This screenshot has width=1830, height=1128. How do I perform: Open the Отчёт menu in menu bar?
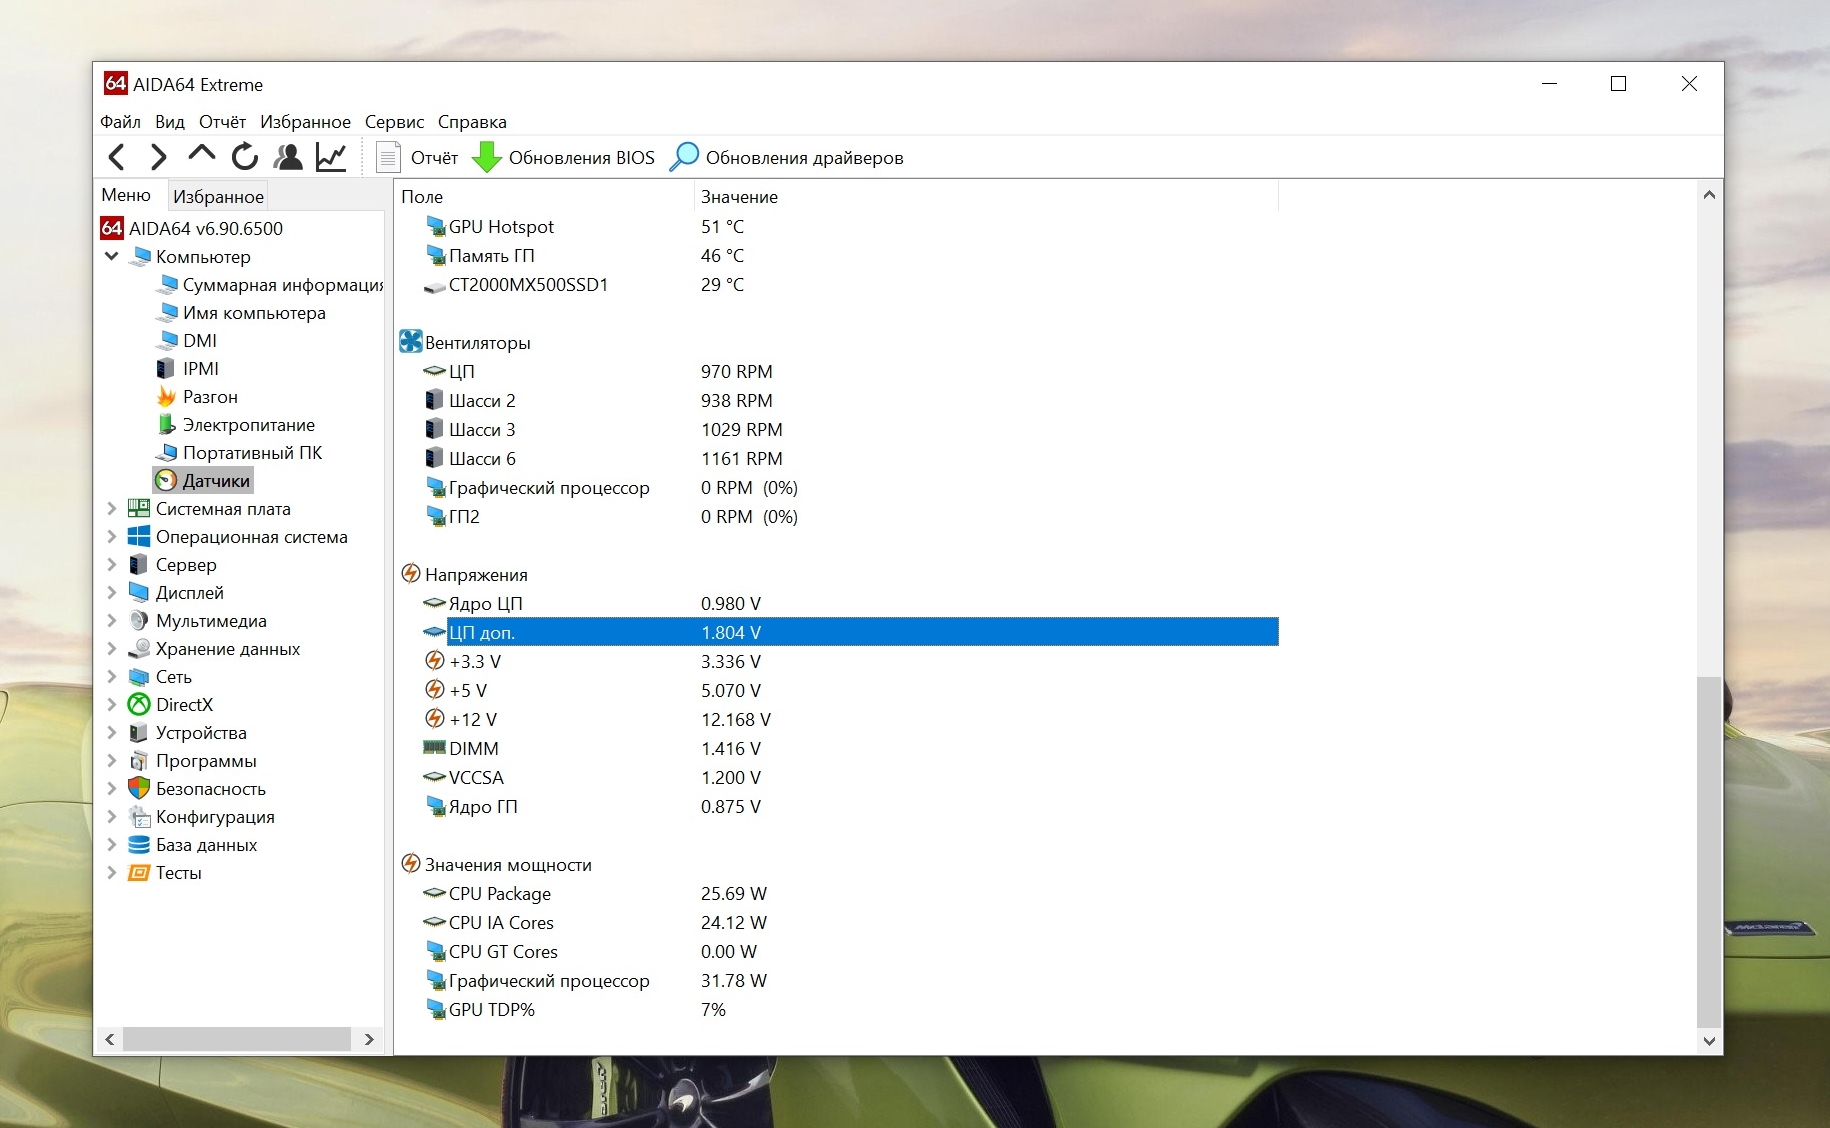point(222,122)
